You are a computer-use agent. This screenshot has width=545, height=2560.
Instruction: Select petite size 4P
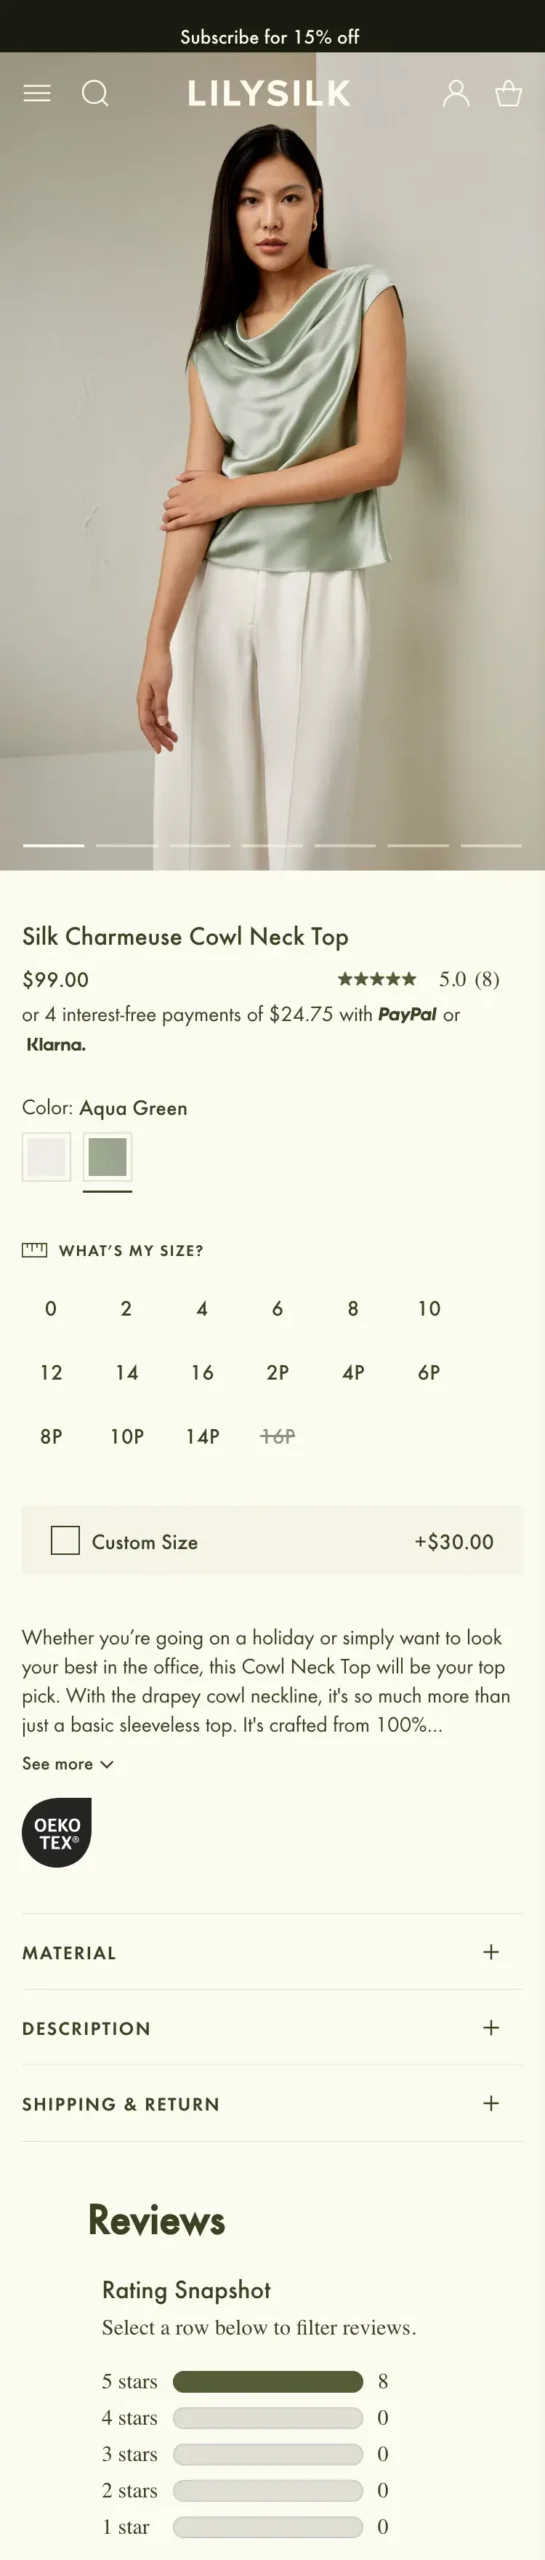[353, 1372]
